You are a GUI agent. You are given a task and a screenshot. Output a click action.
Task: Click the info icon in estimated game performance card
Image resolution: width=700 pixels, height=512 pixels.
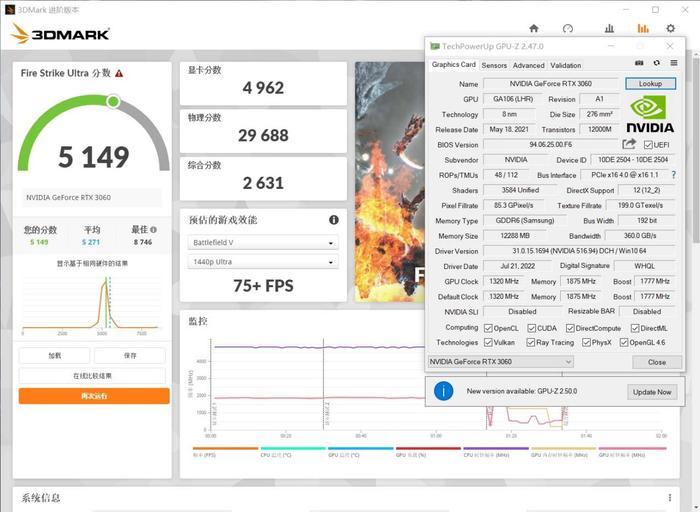tap(333, 220)
